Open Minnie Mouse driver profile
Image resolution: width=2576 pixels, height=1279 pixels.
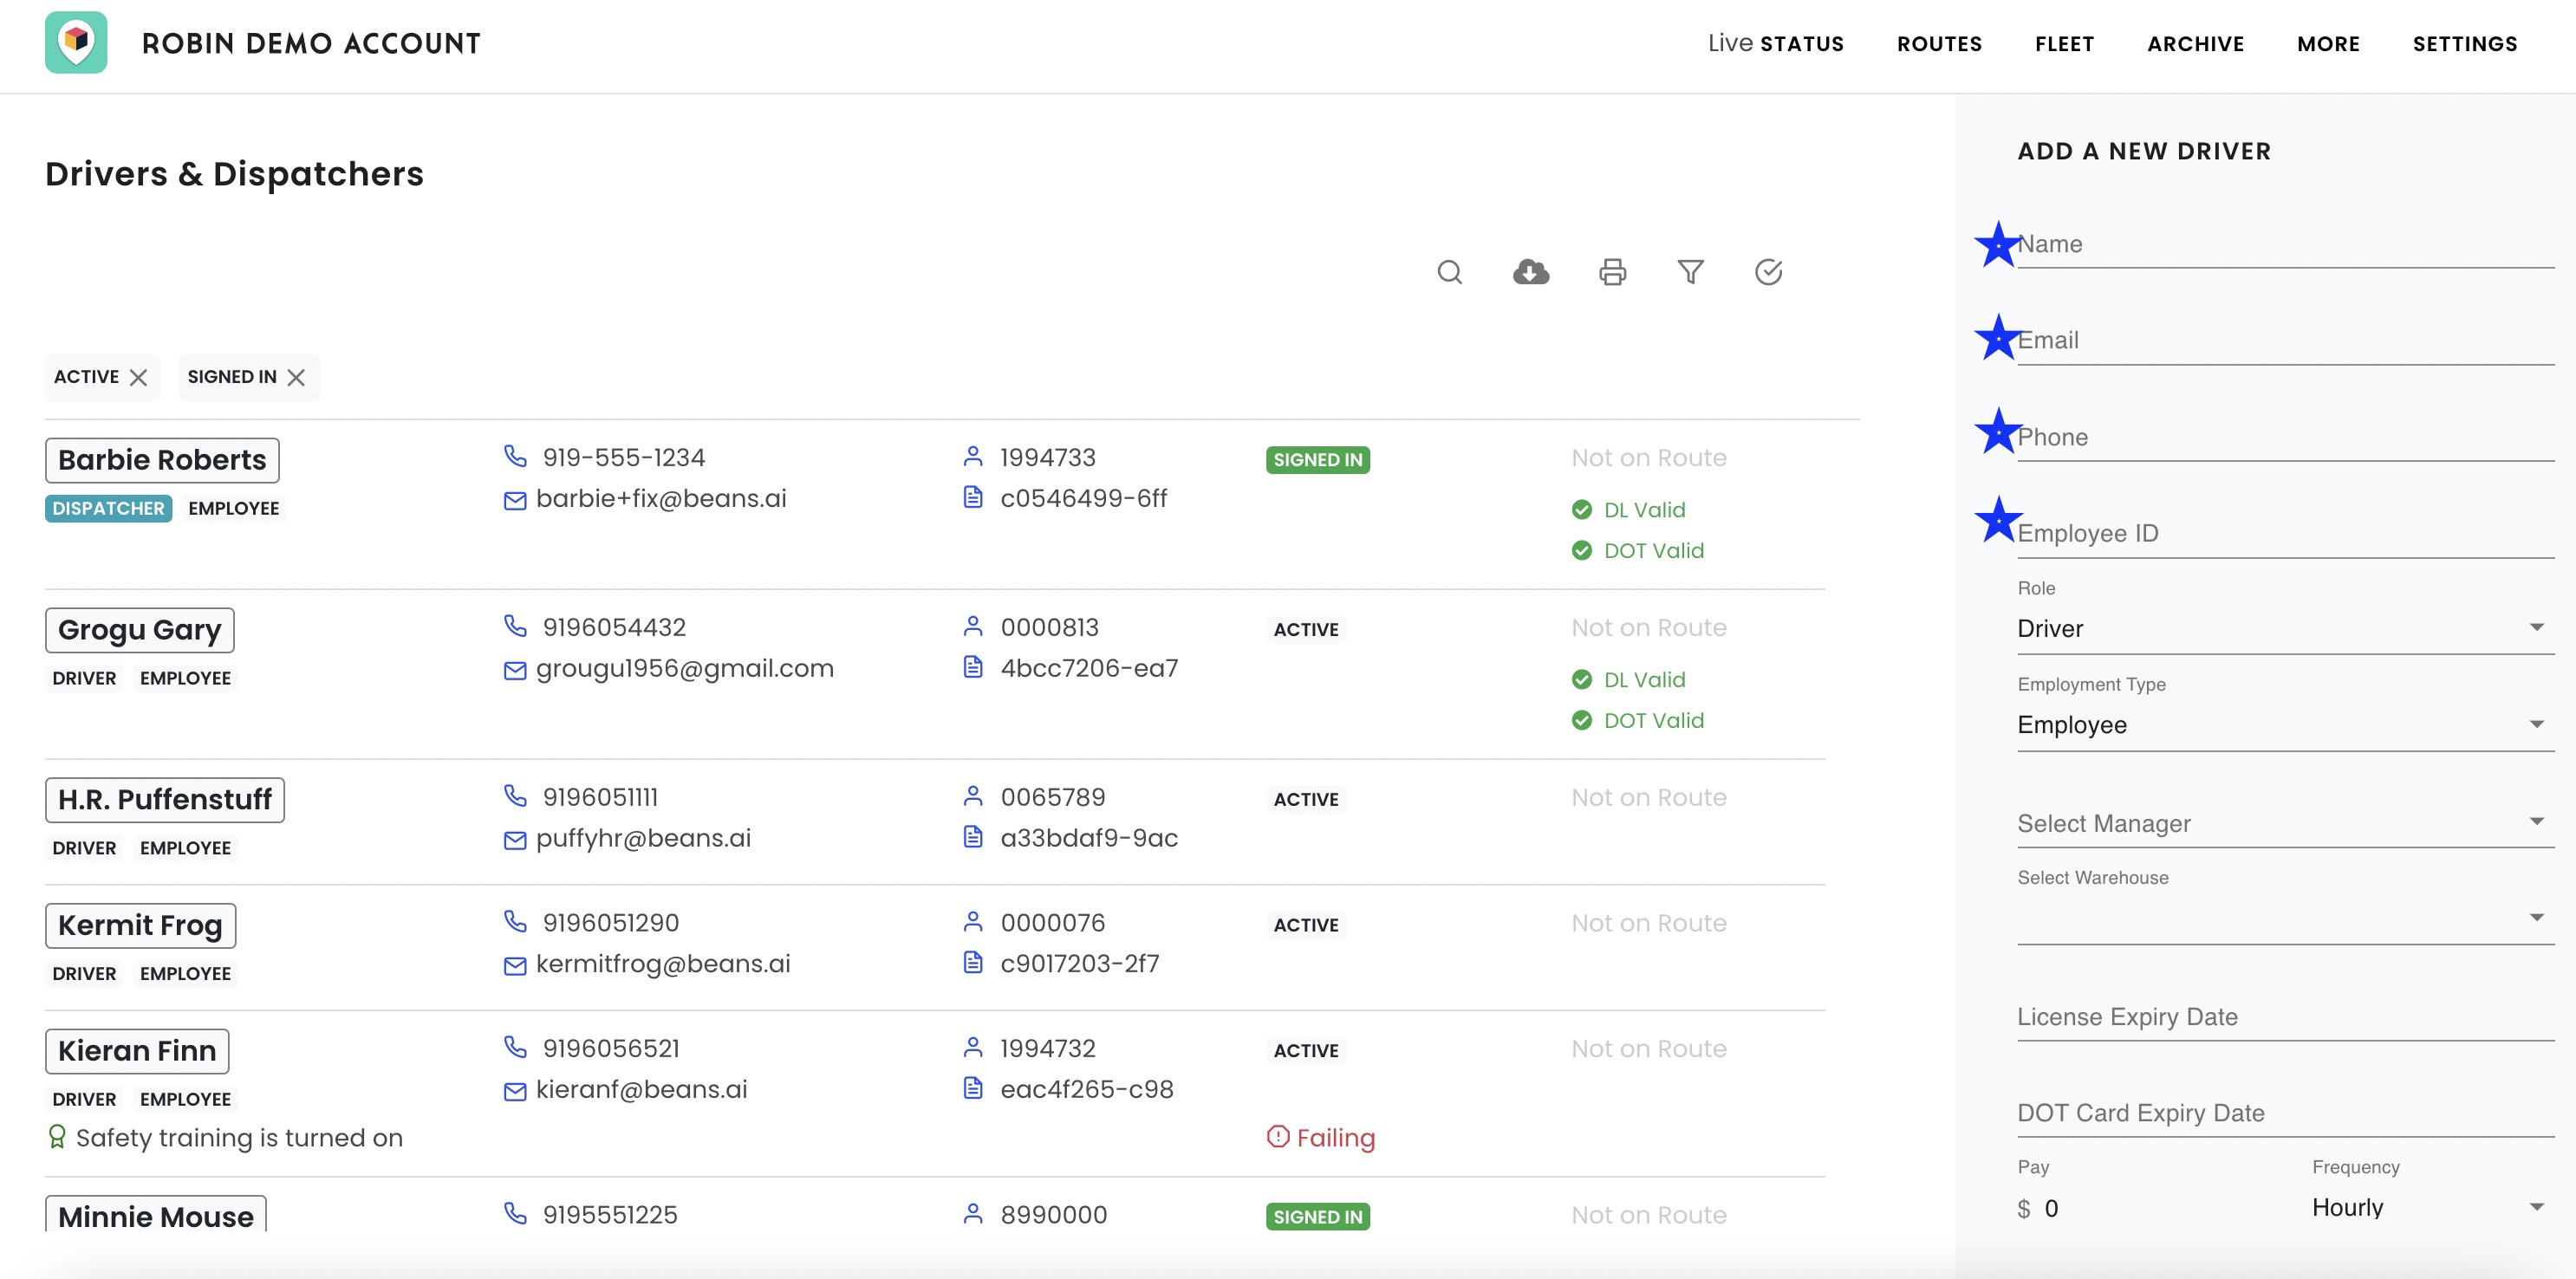tap(156, 1216)
